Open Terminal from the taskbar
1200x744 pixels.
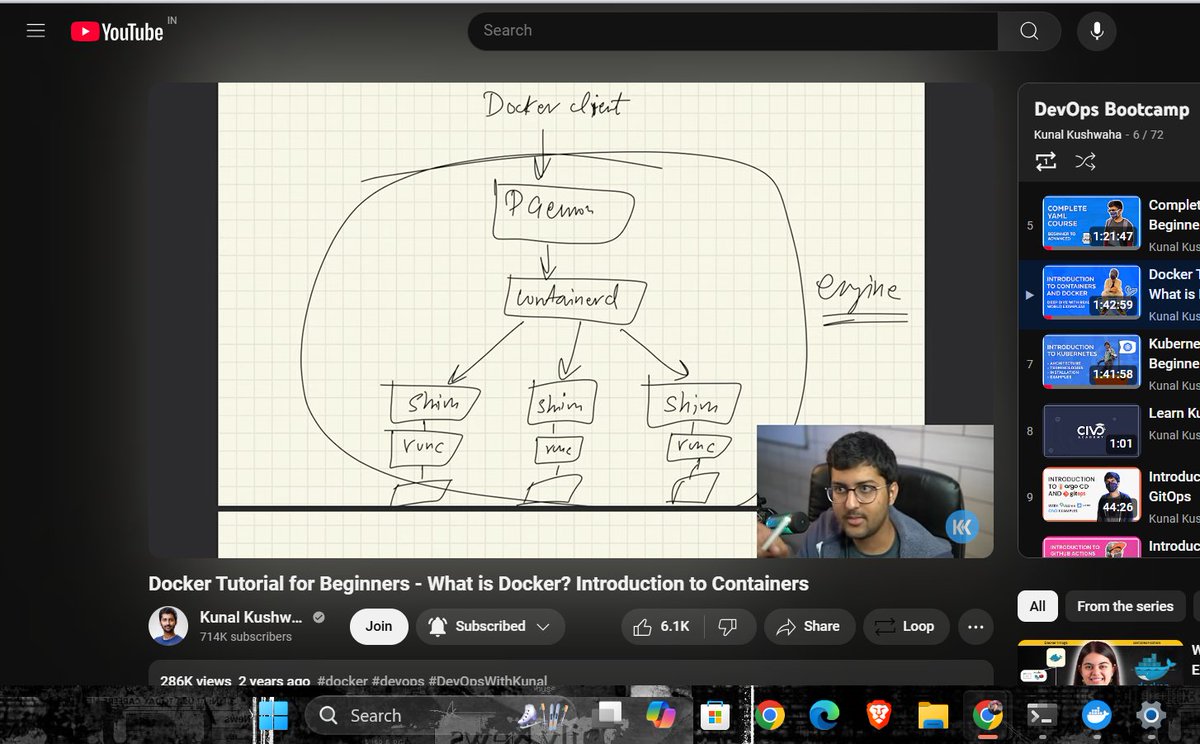pos(1042,715)
